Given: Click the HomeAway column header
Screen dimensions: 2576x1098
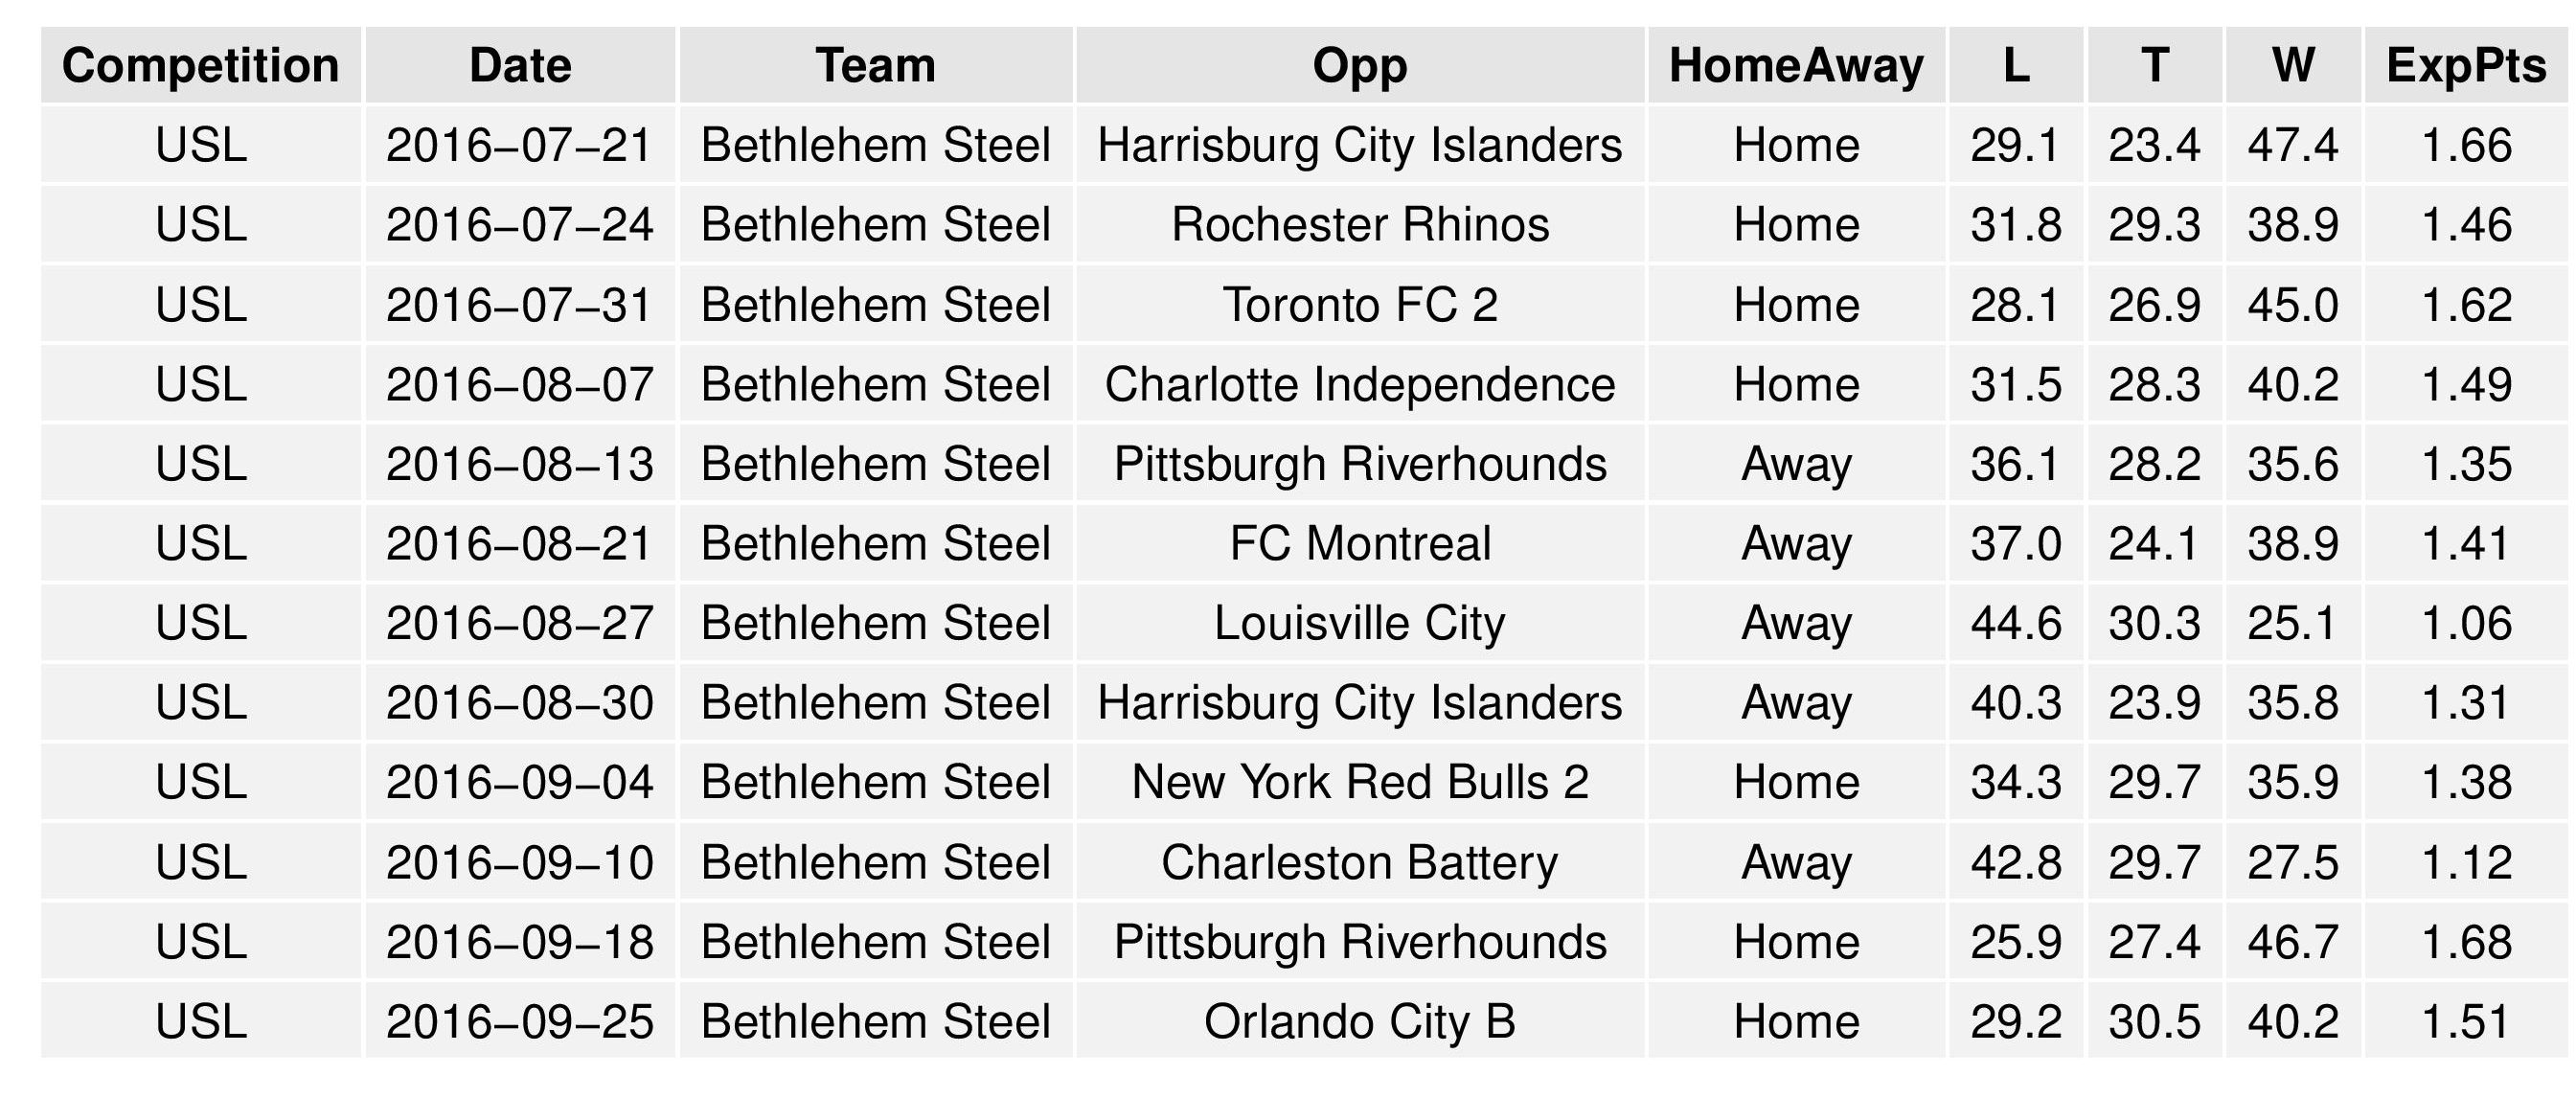Looking at the screenshot, I should pos(1796,66).
